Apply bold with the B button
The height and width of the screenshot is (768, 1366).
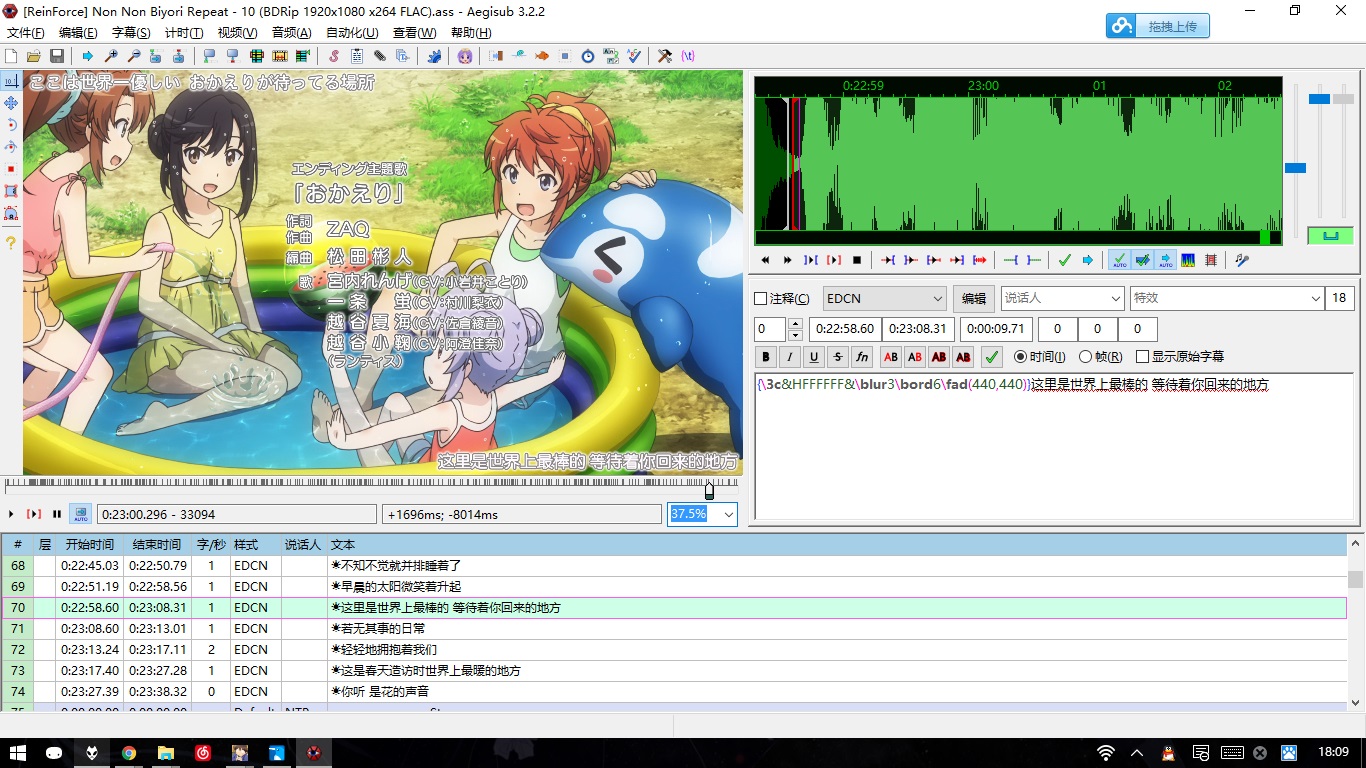coord(766,357)
